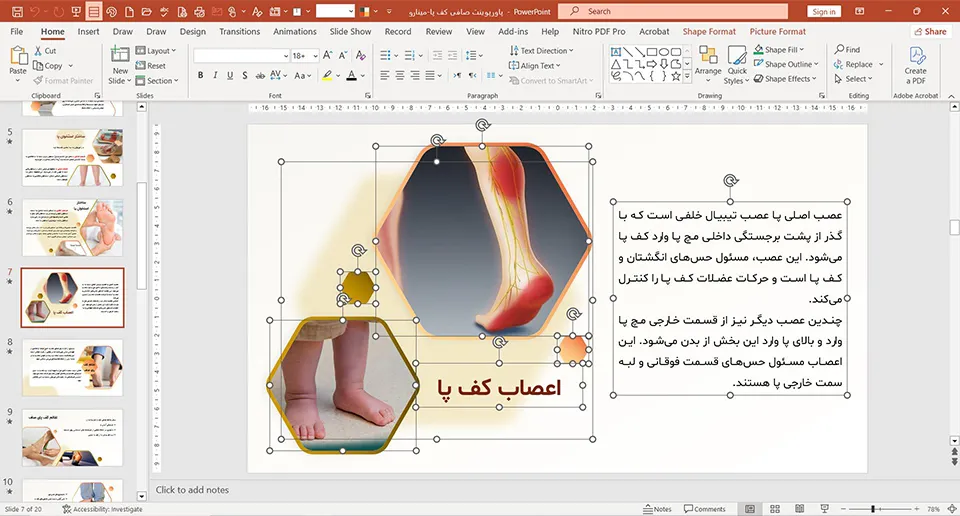Screen dimensions: 960x516
Task: Click the Reading View icon in status bar
Action: [x=800, y=509]
